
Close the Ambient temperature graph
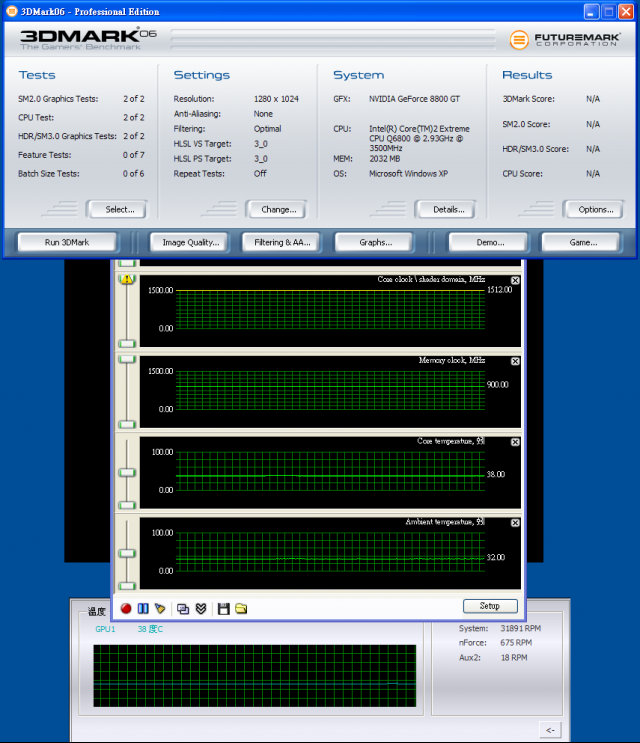pyautogui.click(x=515, y=523)
